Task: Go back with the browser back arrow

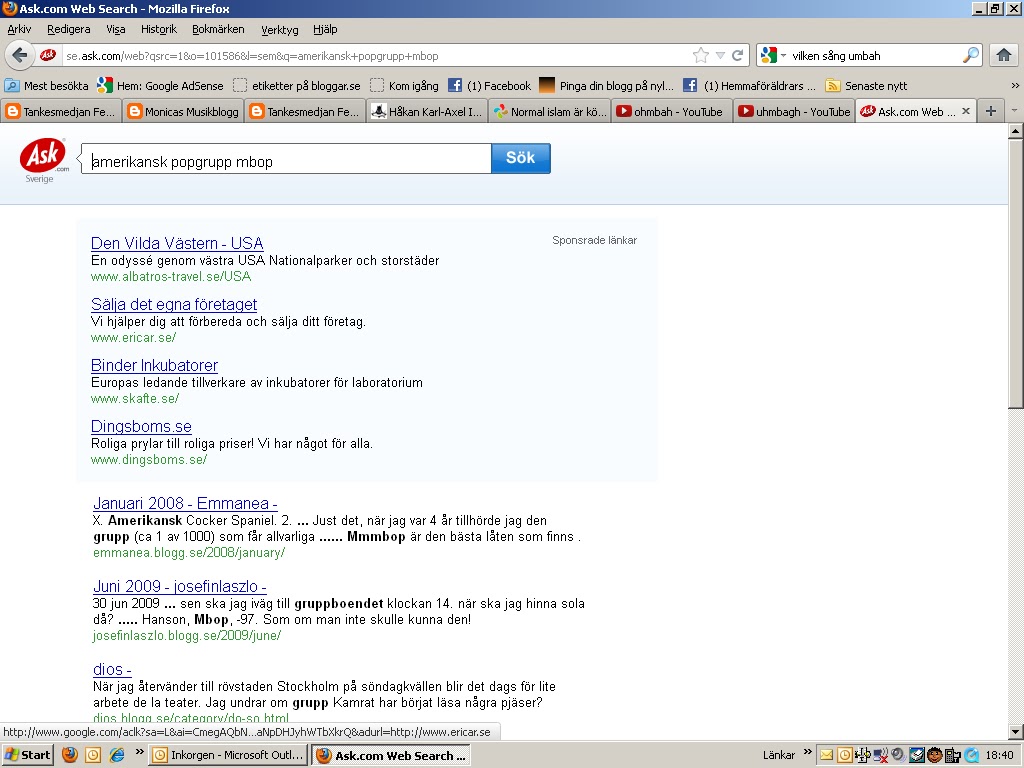Action: pyautogui.click(x=20, y=56)
